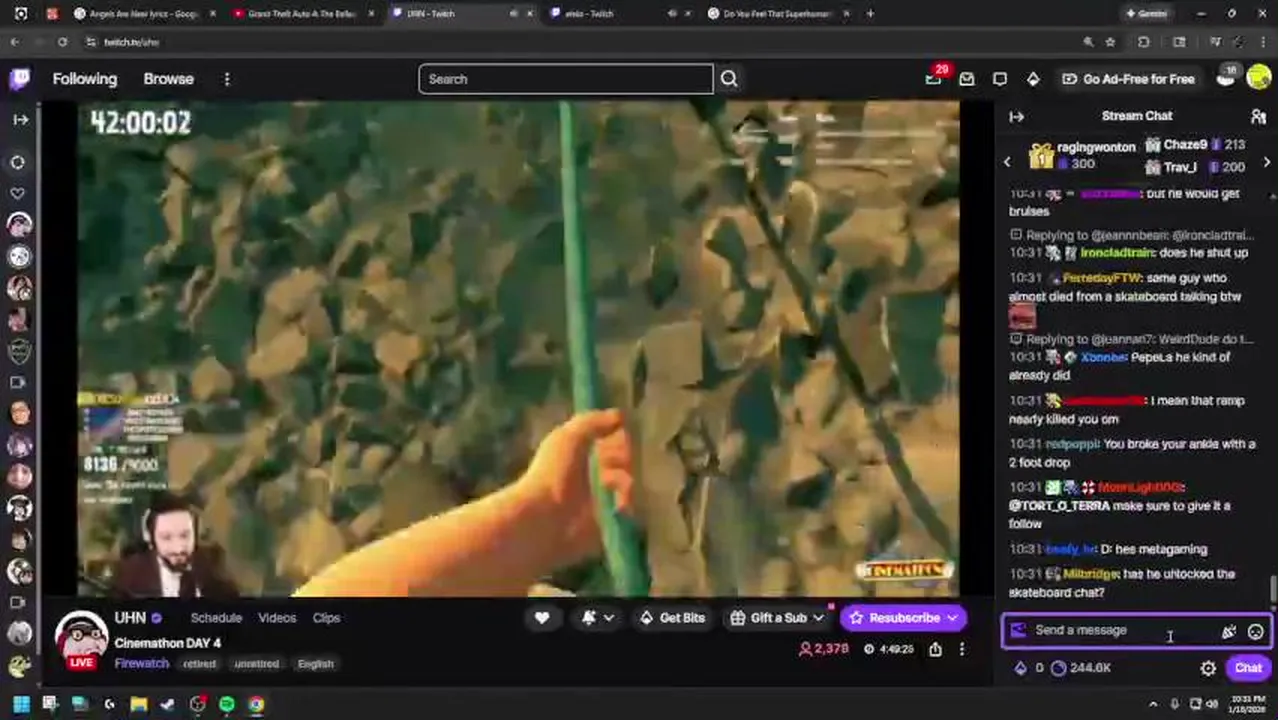The width and height of the screenshot is (1278, 720).
Task: Submit search with magnifier button
Action: point(729,79)
